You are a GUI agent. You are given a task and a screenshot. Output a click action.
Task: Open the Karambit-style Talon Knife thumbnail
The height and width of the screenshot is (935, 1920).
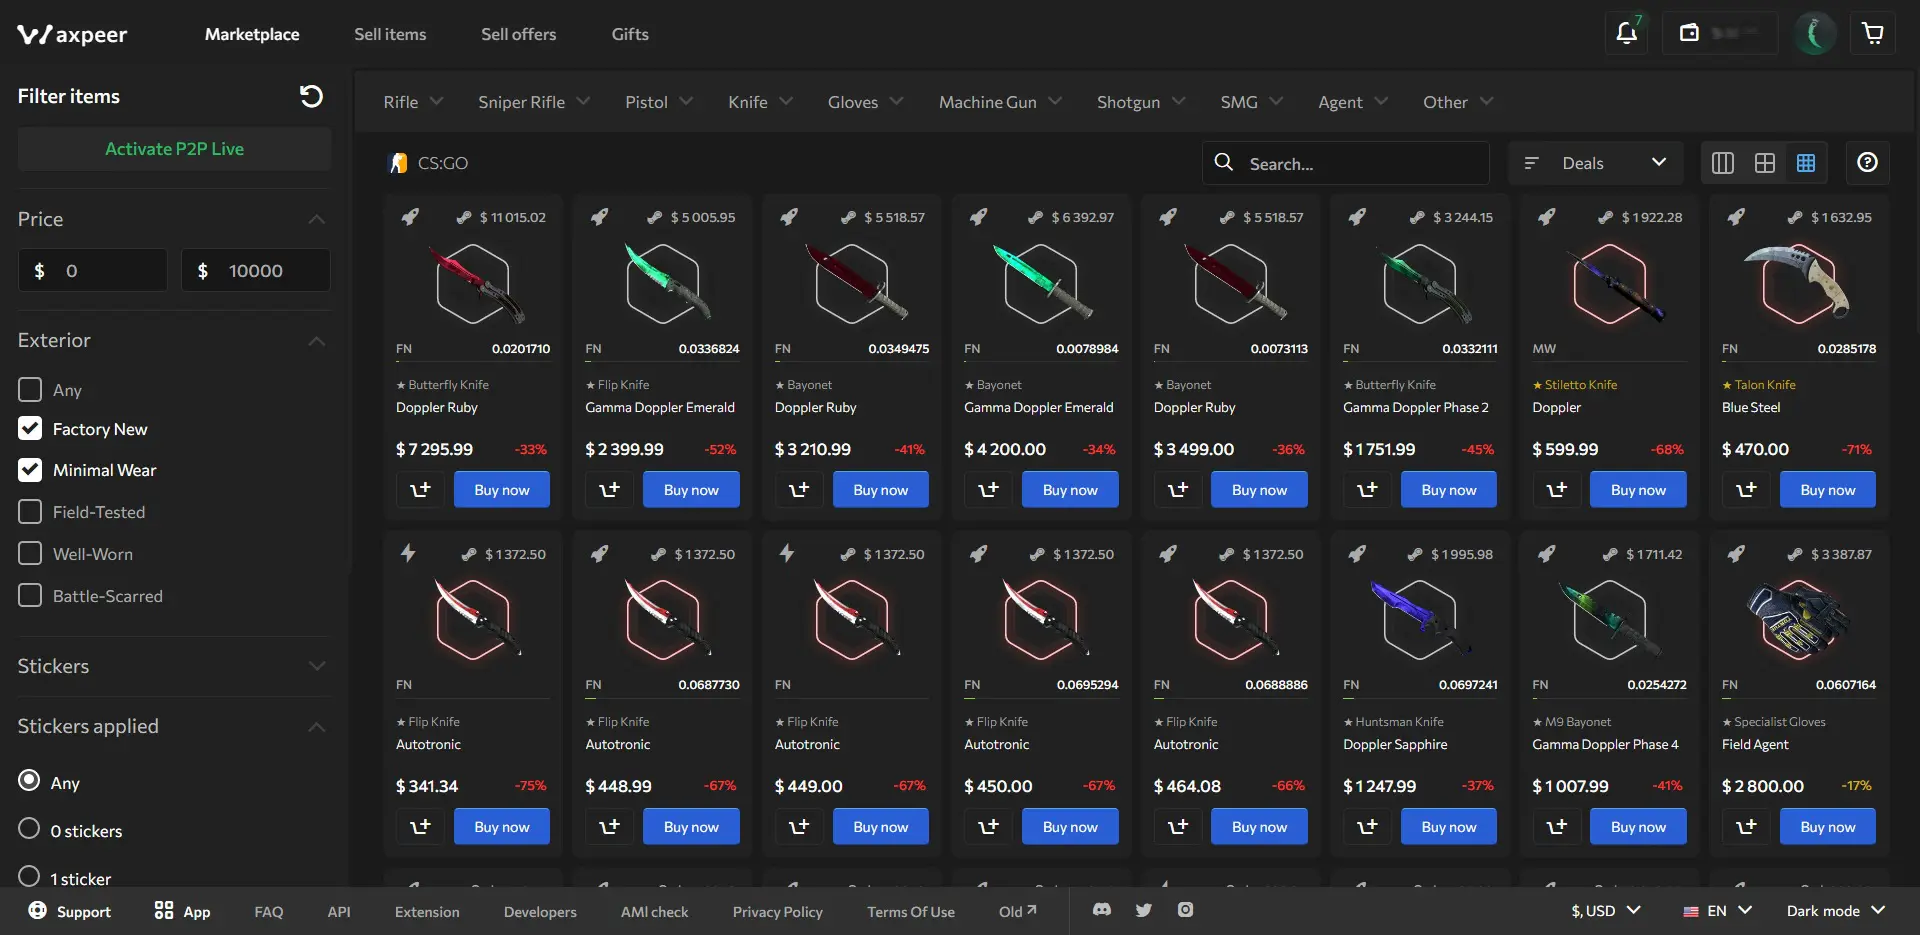pyautogui.click(x=1798, y=284)
